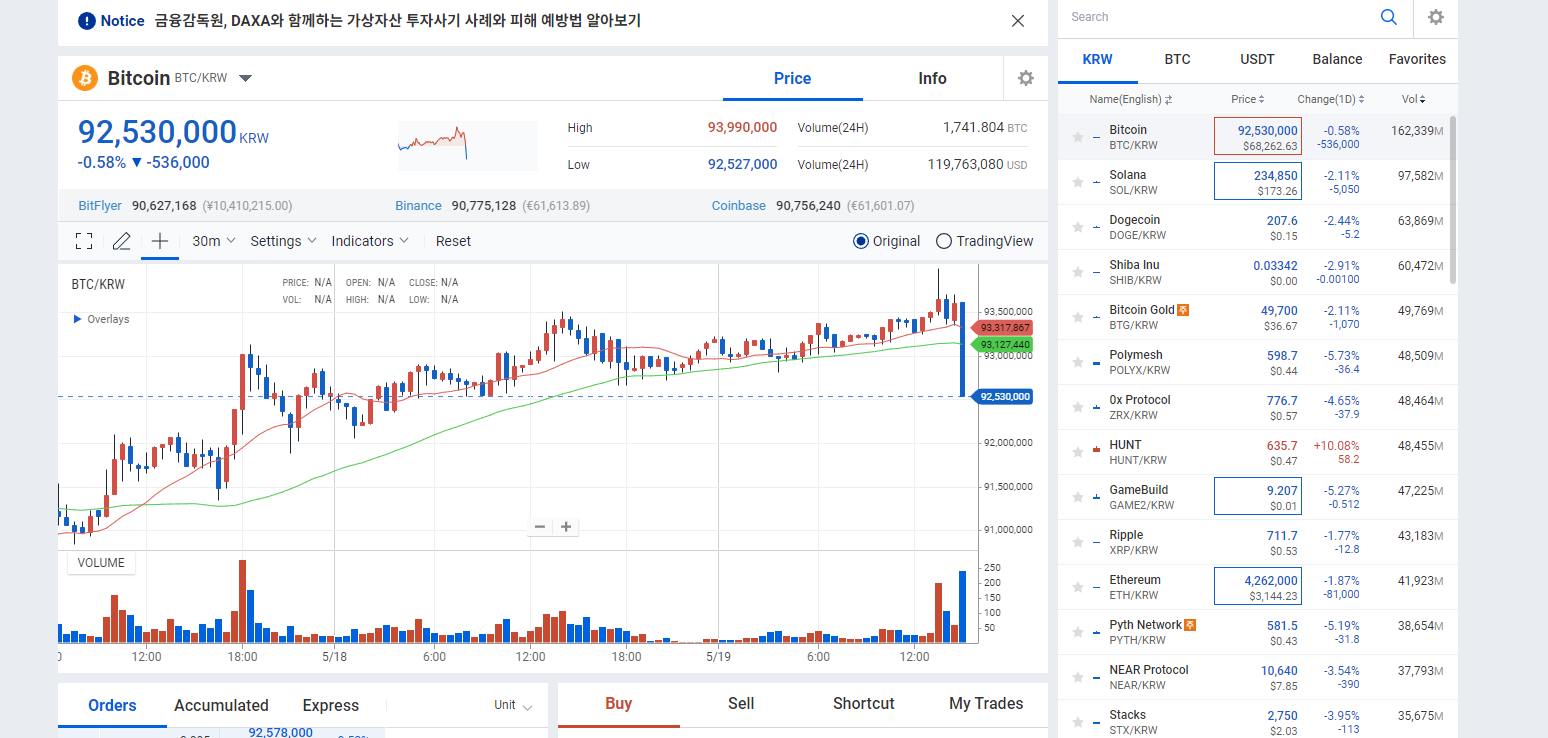
Task: Open the 30m interval dropdown
Action: pos(214,241)
